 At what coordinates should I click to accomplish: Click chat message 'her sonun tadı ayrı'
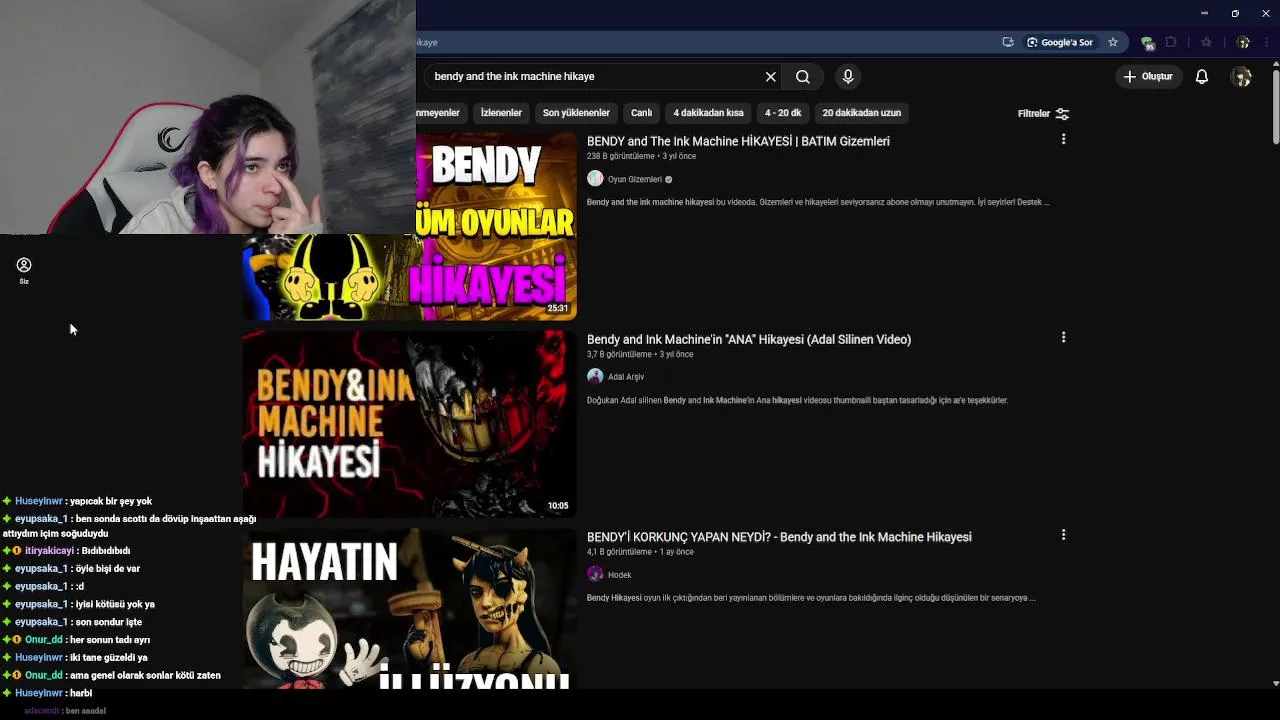coord(110,640)
